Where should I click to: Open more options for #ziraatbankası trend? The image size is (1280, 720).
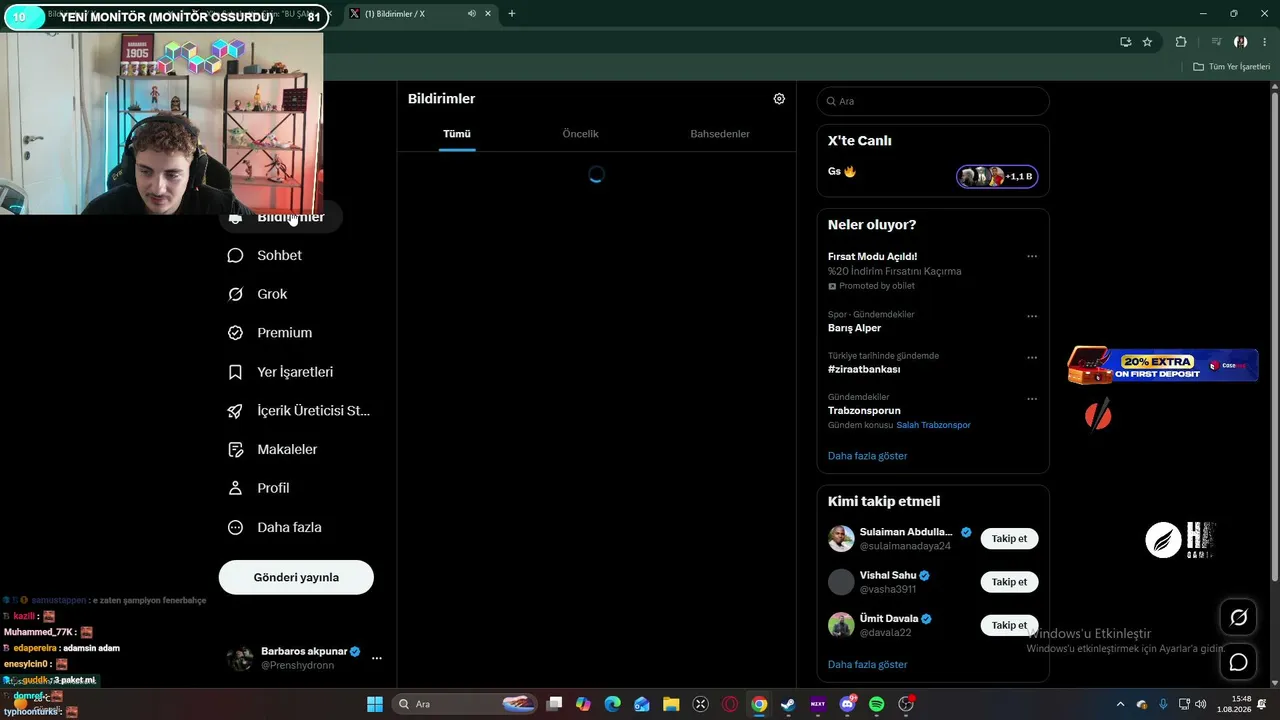tap(1032, 357)
